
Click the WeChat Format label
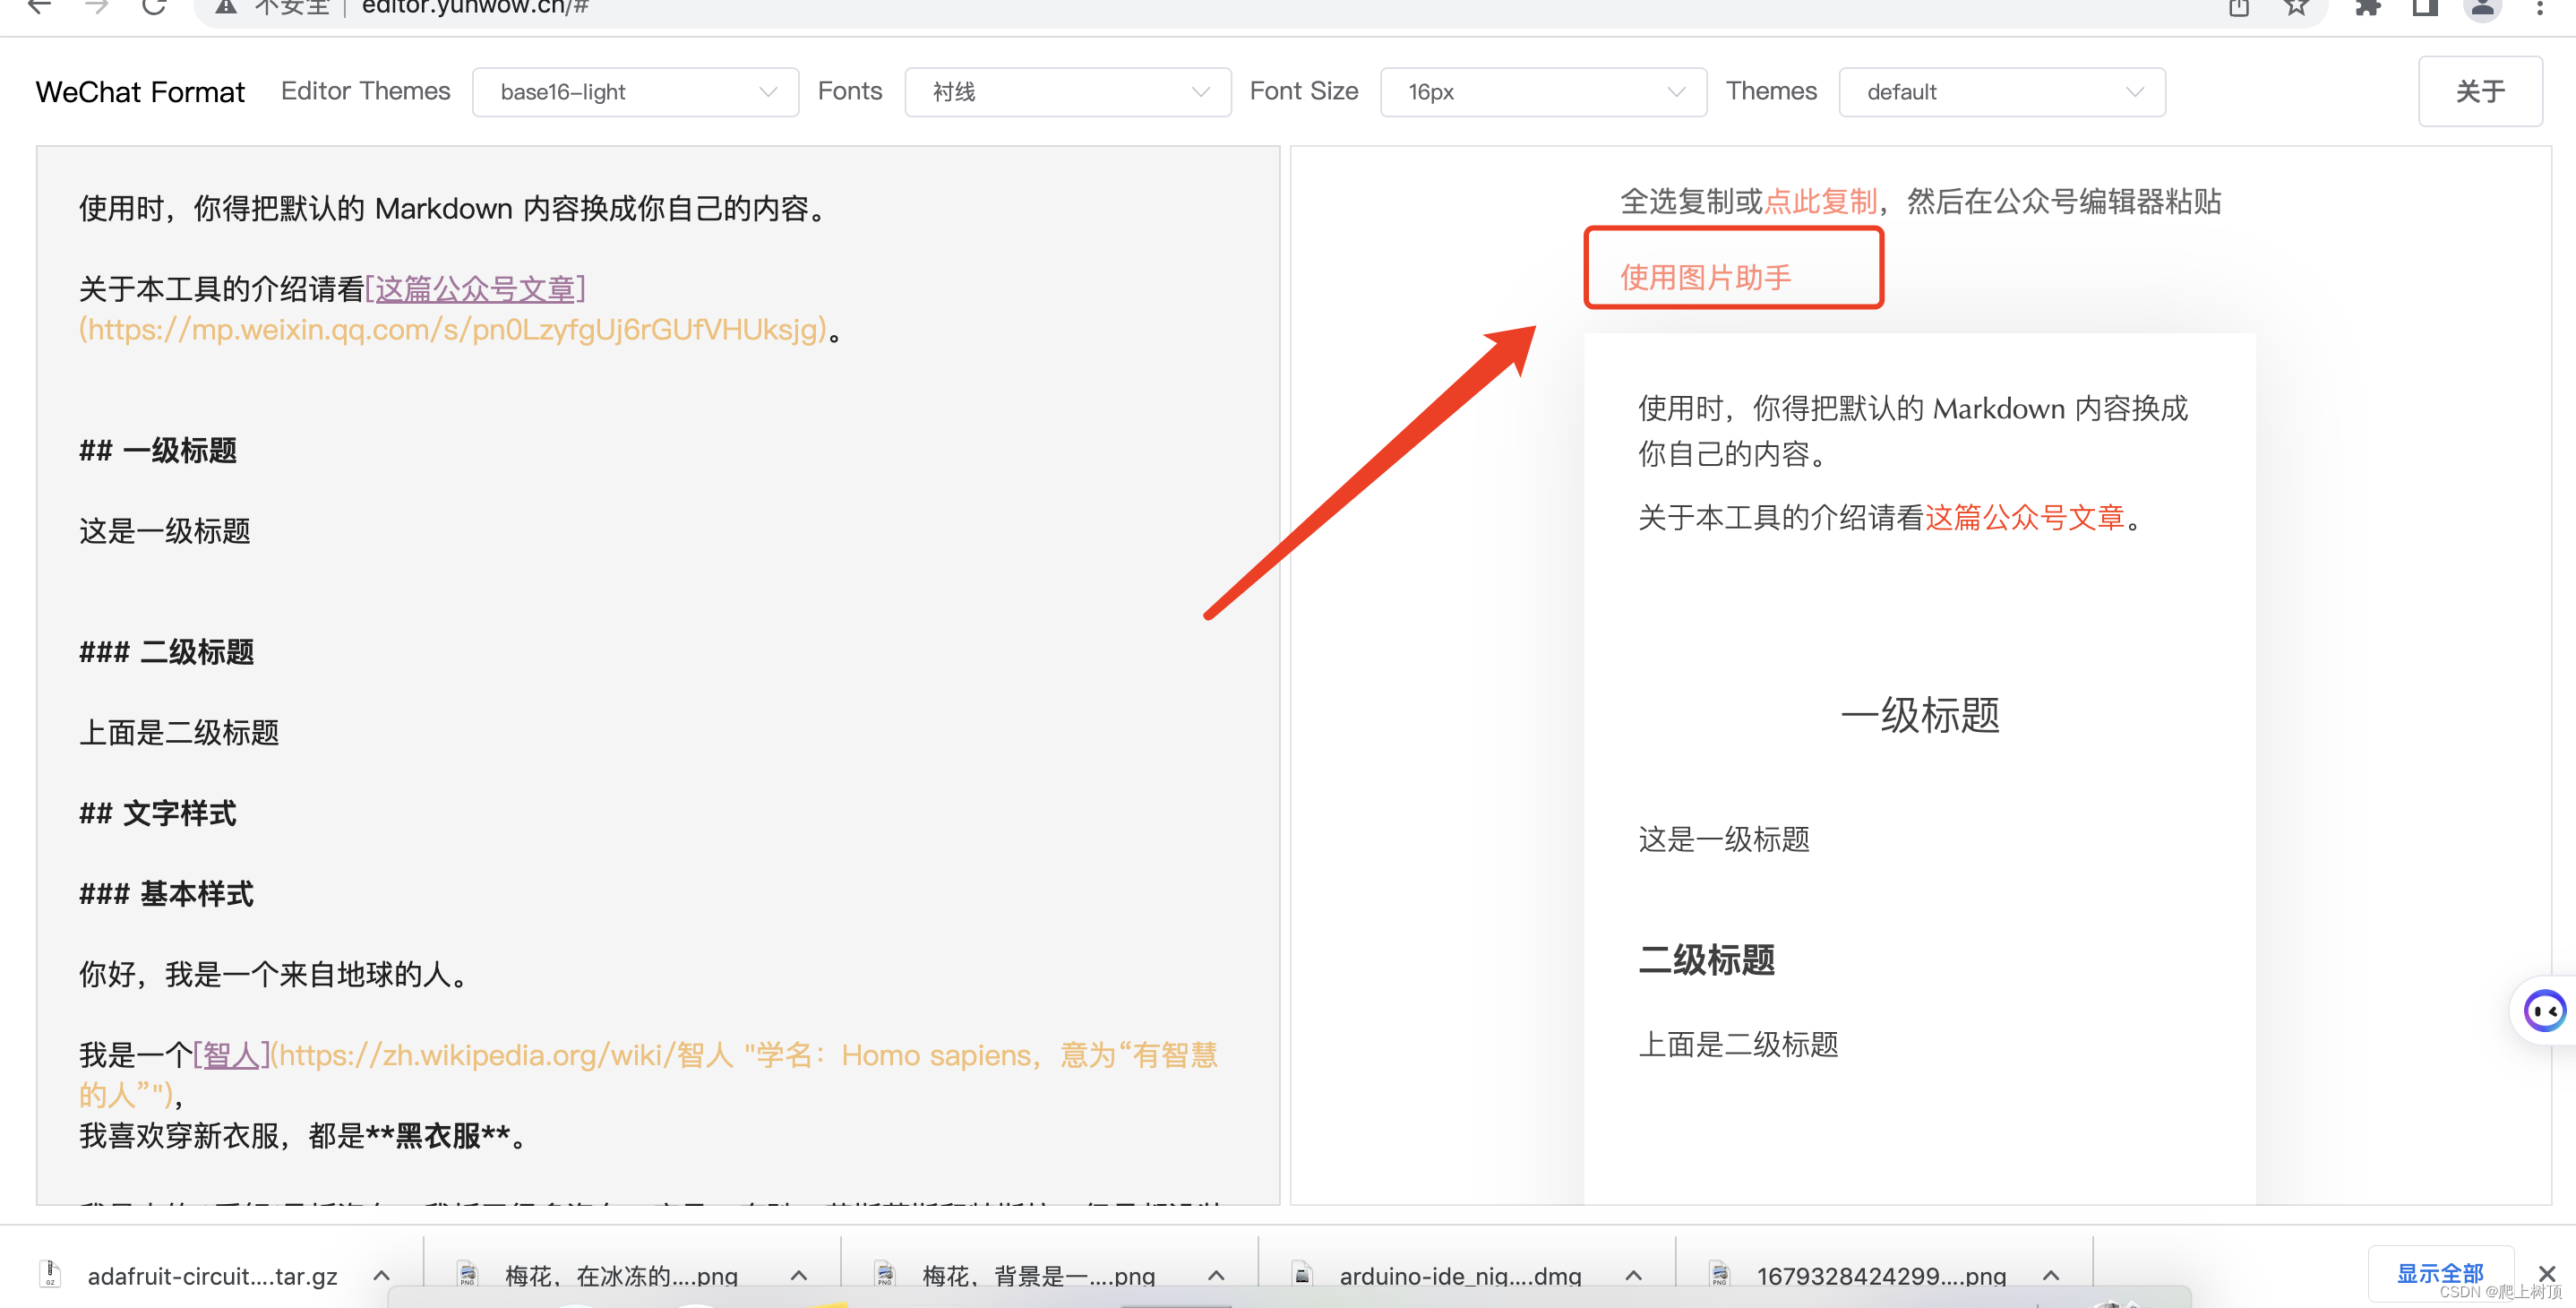[x=142, y=90]
